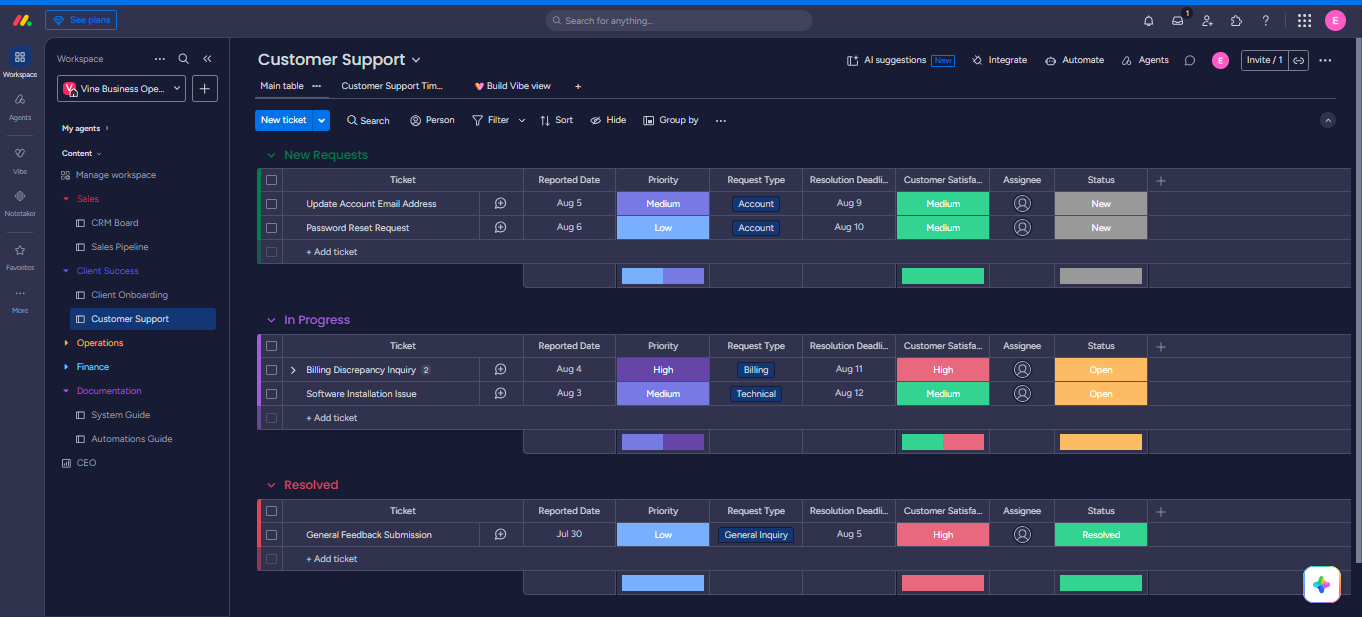Viewport: 1362px width, 617px height.
Task: Open the help question mark icon
Action: [x=1265, y=20]
